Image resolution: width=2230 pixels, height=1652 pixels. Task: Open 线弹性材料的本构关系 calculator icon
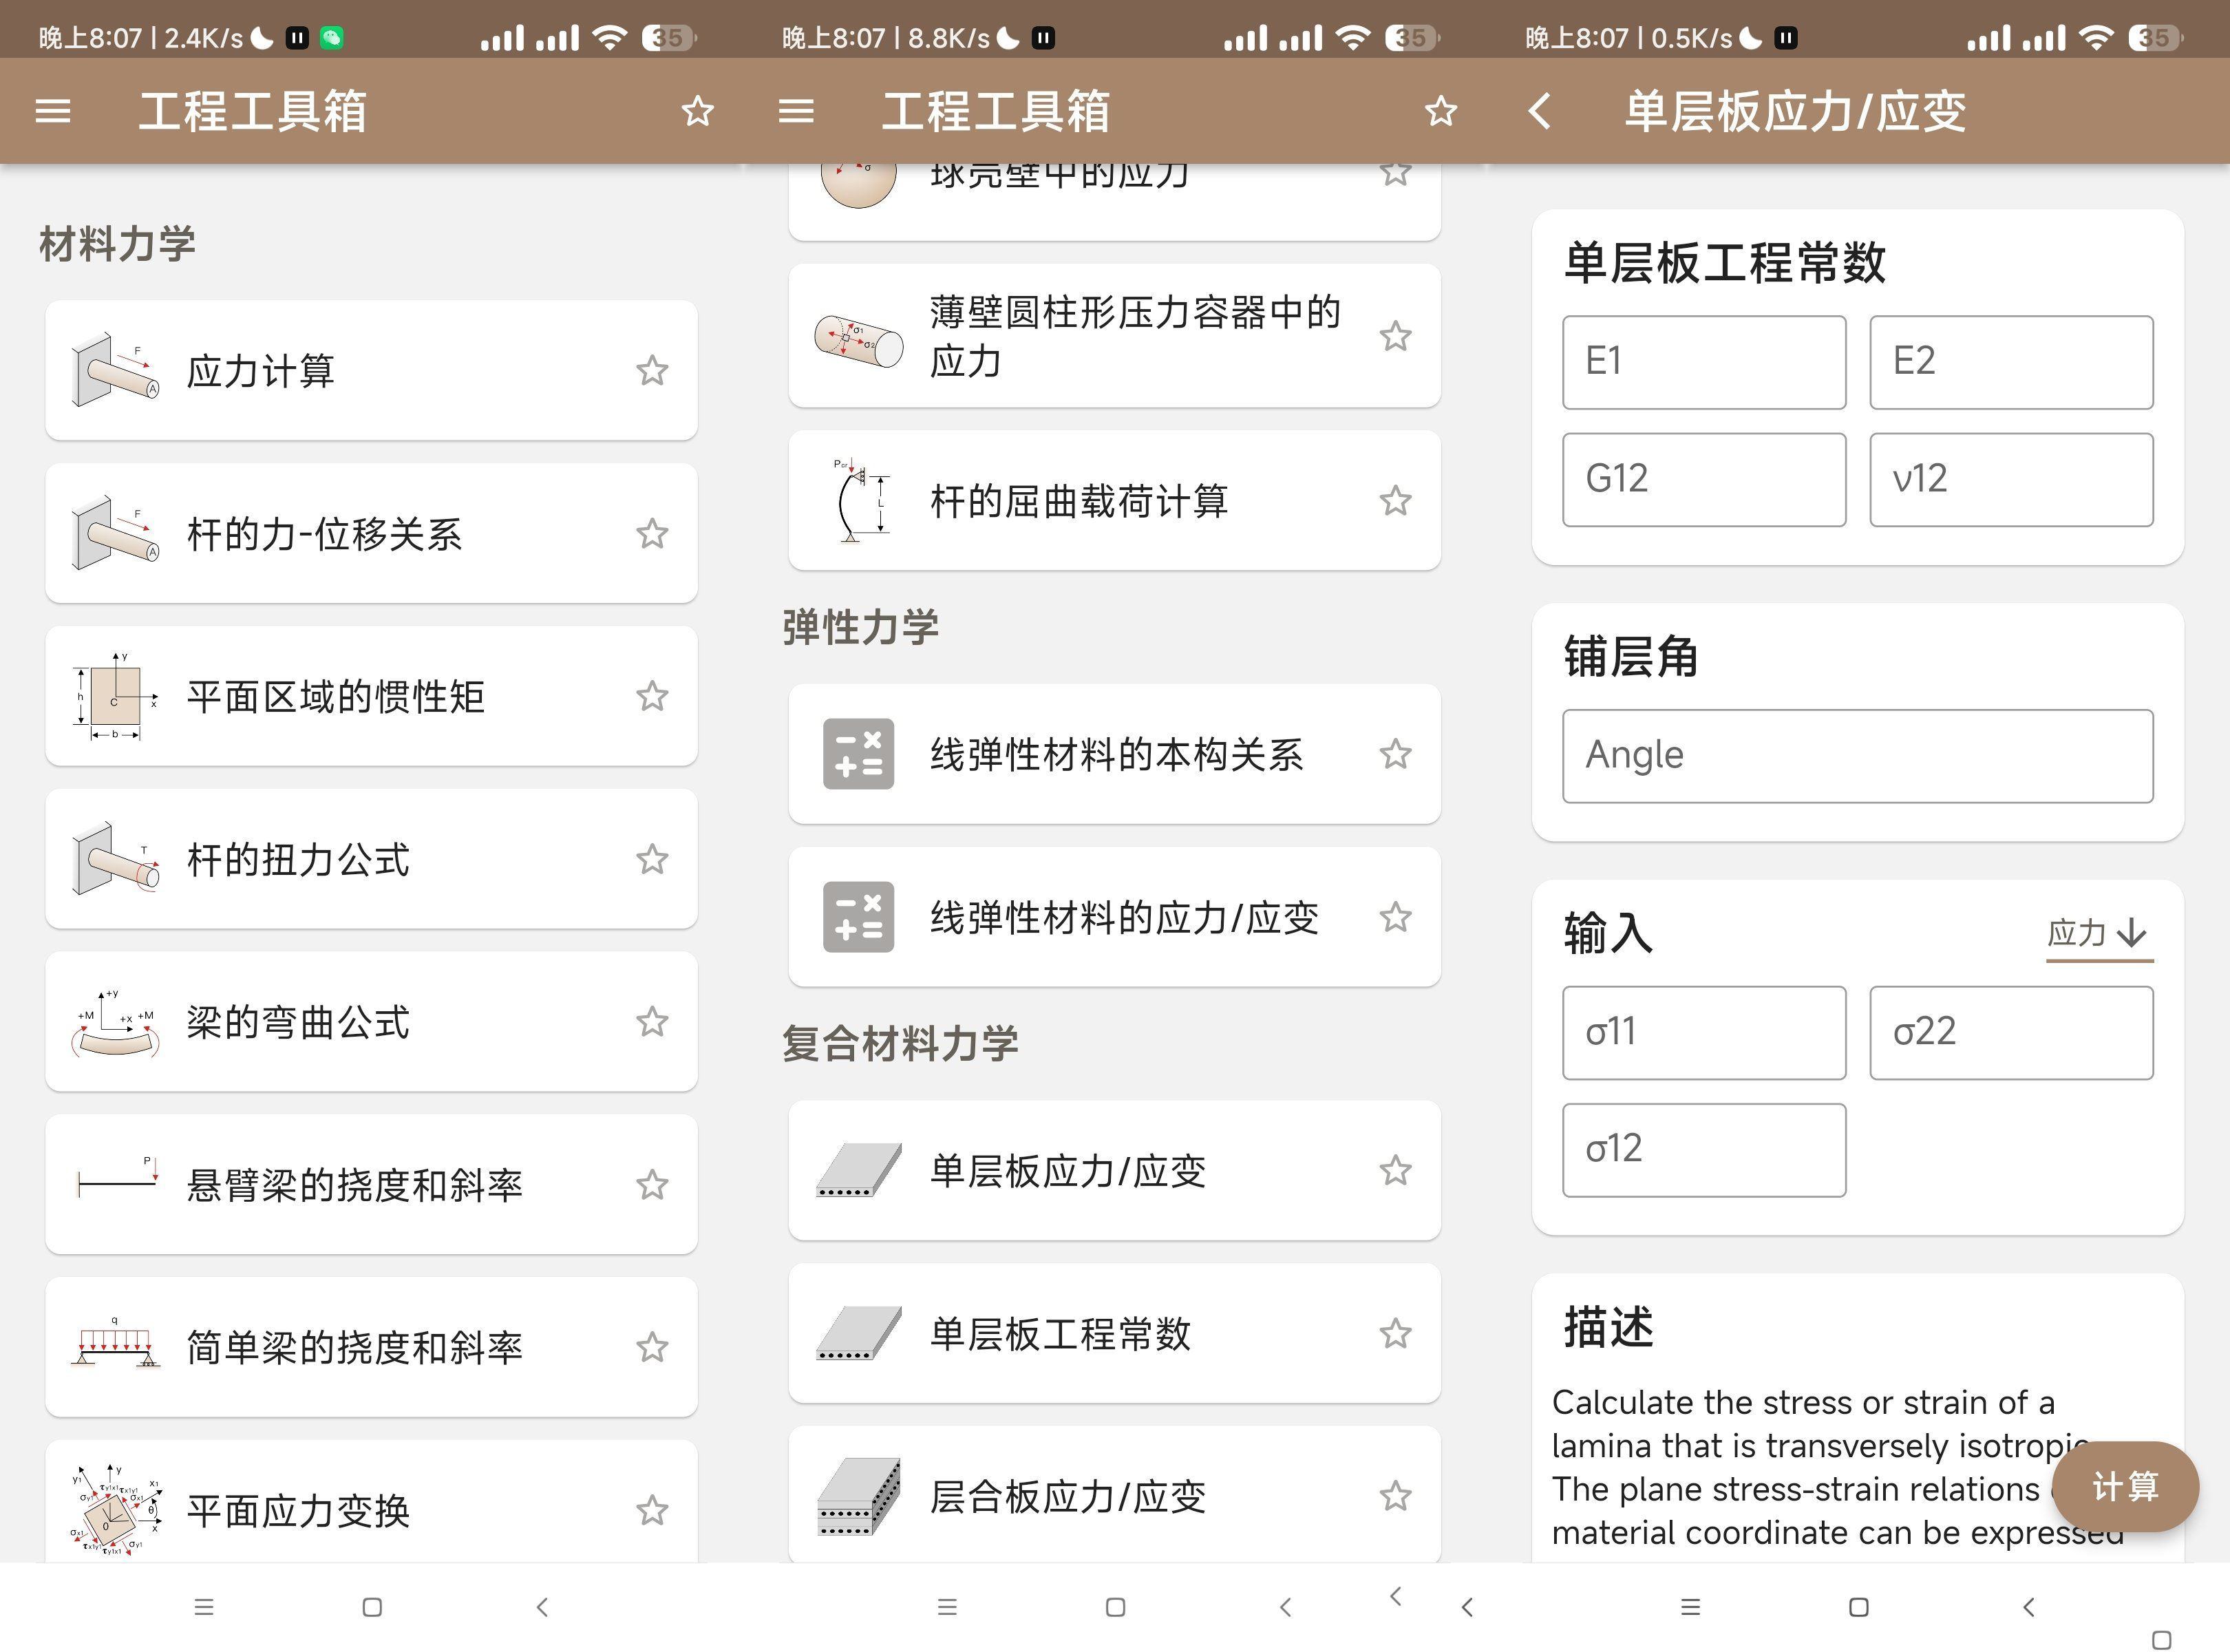click(858, 754)
